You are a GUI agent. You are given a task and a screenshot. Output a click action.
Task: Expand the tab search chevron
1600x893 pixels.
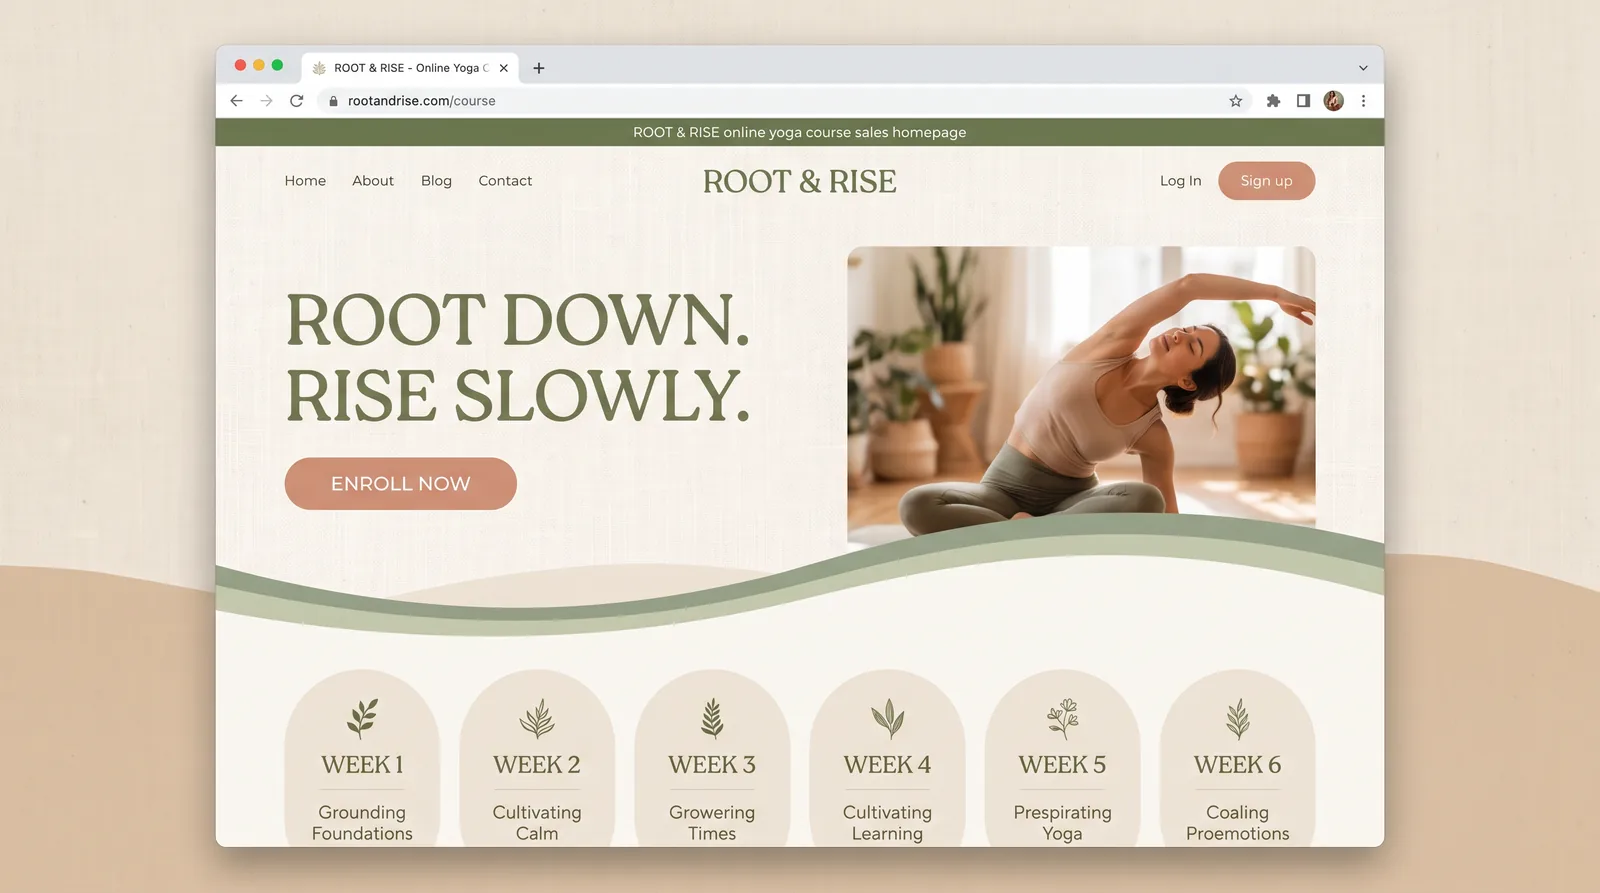click(1363, 68)
